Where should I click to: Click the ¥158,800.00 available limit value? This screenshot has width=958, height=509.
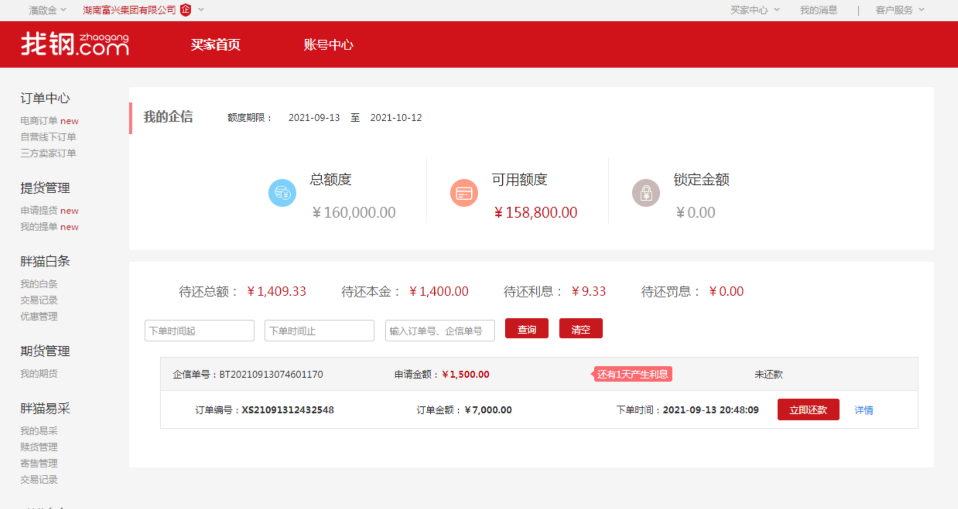535,213
